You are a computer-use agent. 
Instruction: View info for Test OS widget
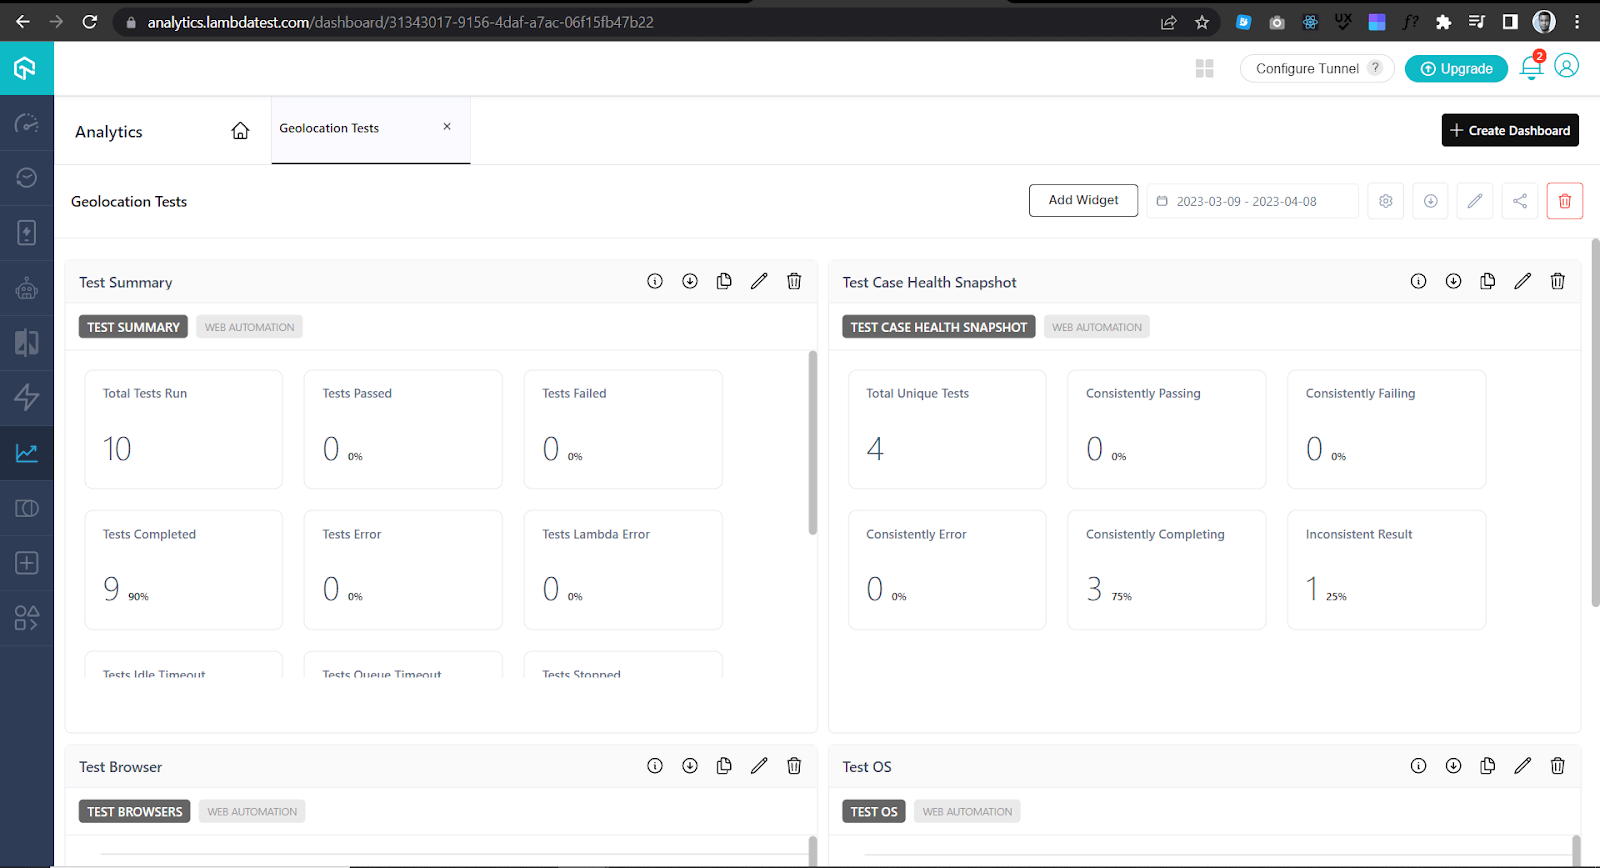[1418, 766]
